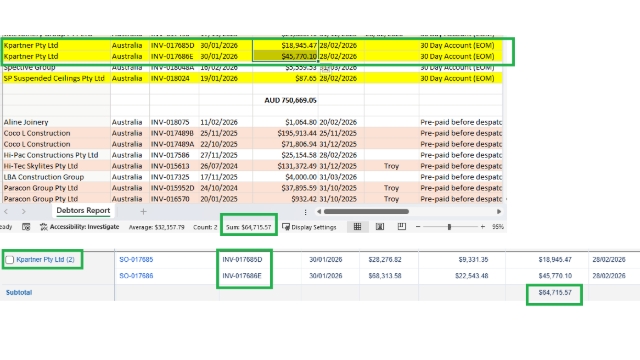
Task: Click horizontal scrollbar left arrow
Action: 319,211
